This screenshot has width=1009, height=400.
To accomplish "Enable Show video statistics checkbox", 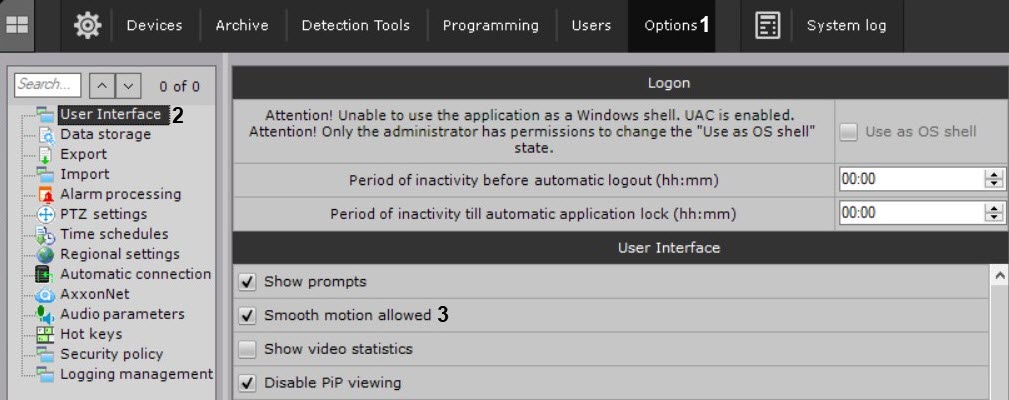I will (x=248, y=349).
